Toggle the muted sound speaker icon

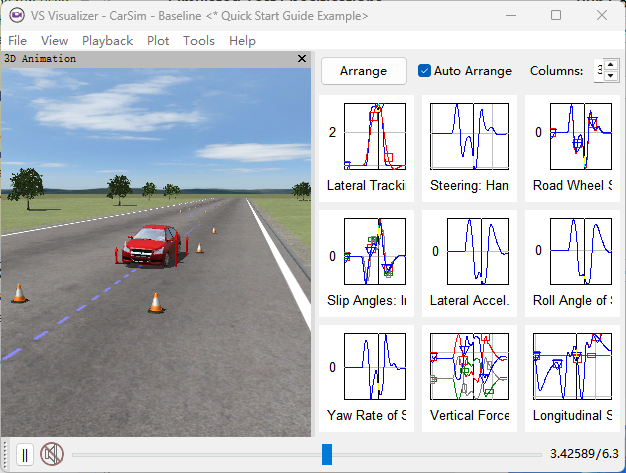tap(51, 455)
